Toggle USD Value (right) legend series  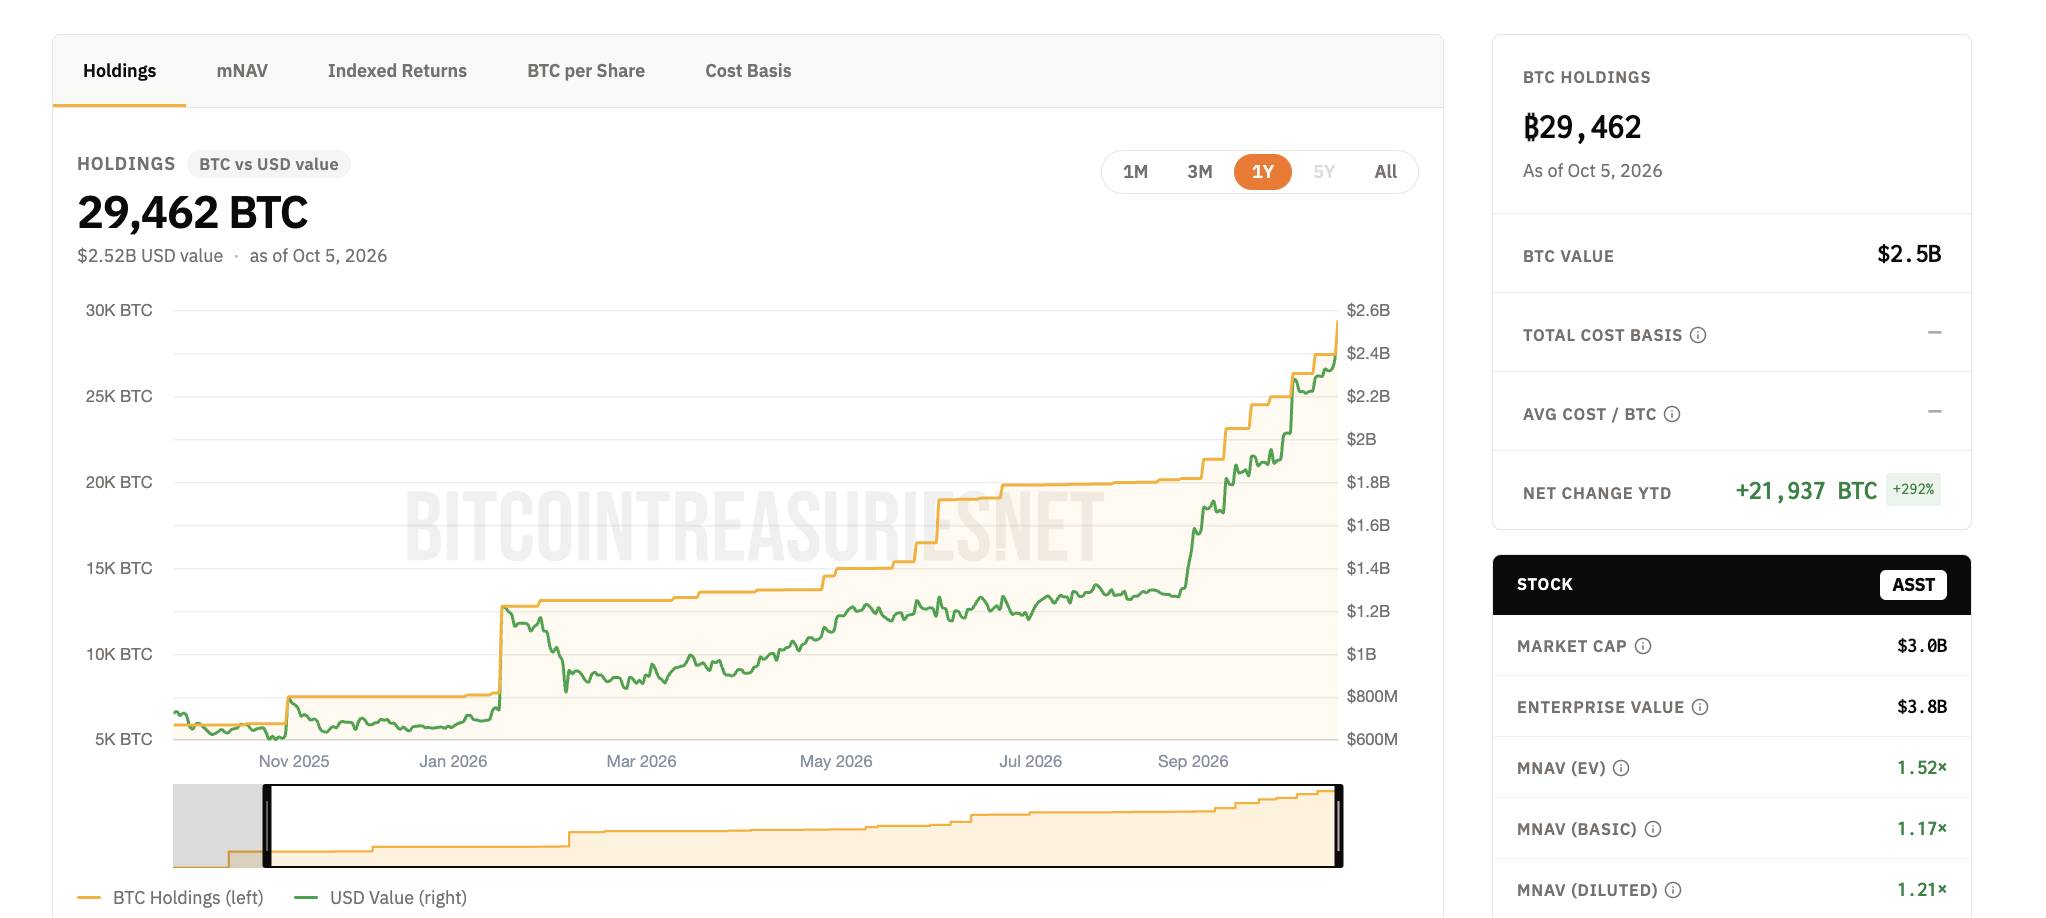[x=381, y=898]
